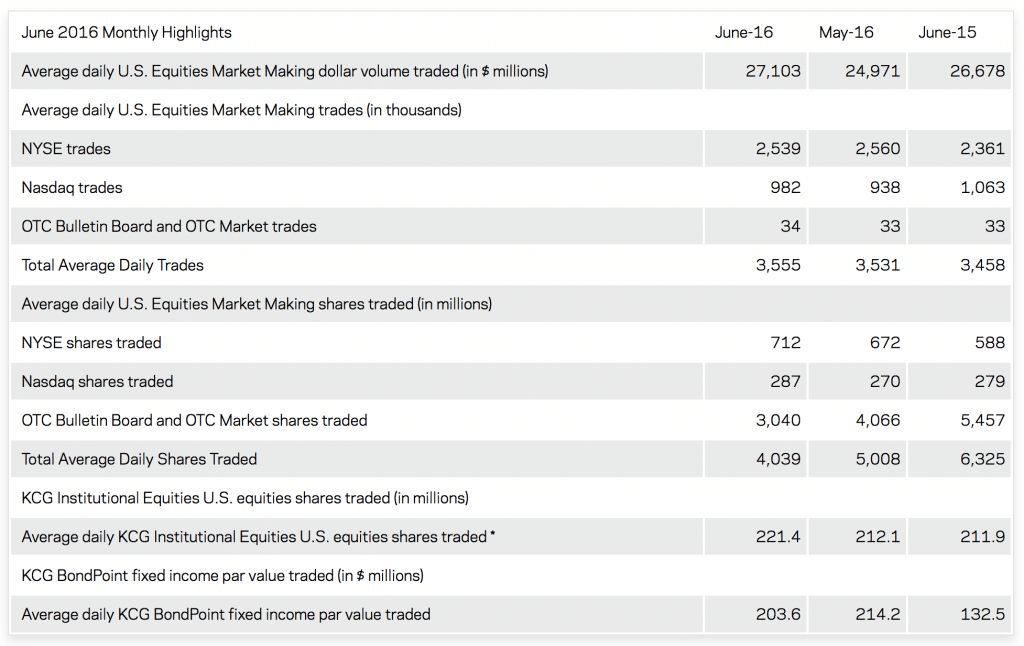Click the May-16 NYSE trades value 2,560
The height and width of the screenshot is (646, 1024).
click(x=877, y=149)
